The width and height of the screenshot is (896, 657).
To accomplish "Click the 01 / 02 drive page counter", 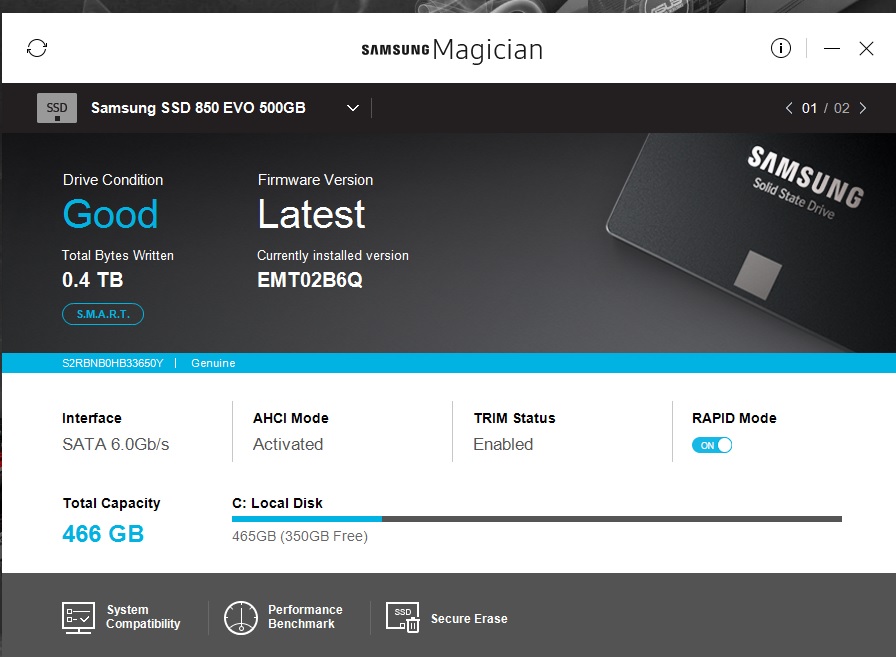I will coord(826,108).
